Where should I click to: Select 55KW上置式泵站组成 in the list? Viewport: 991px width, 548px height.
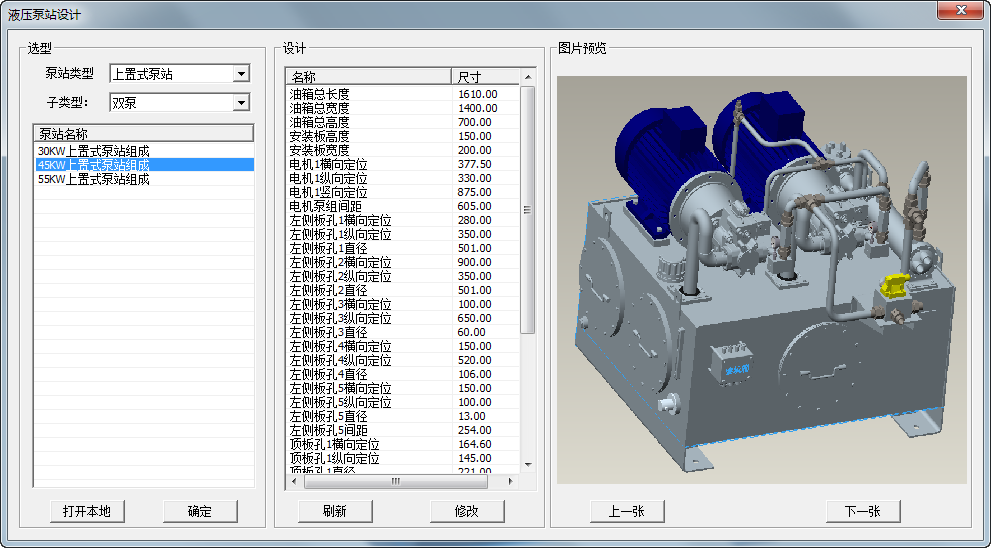[x=93, y=179]
